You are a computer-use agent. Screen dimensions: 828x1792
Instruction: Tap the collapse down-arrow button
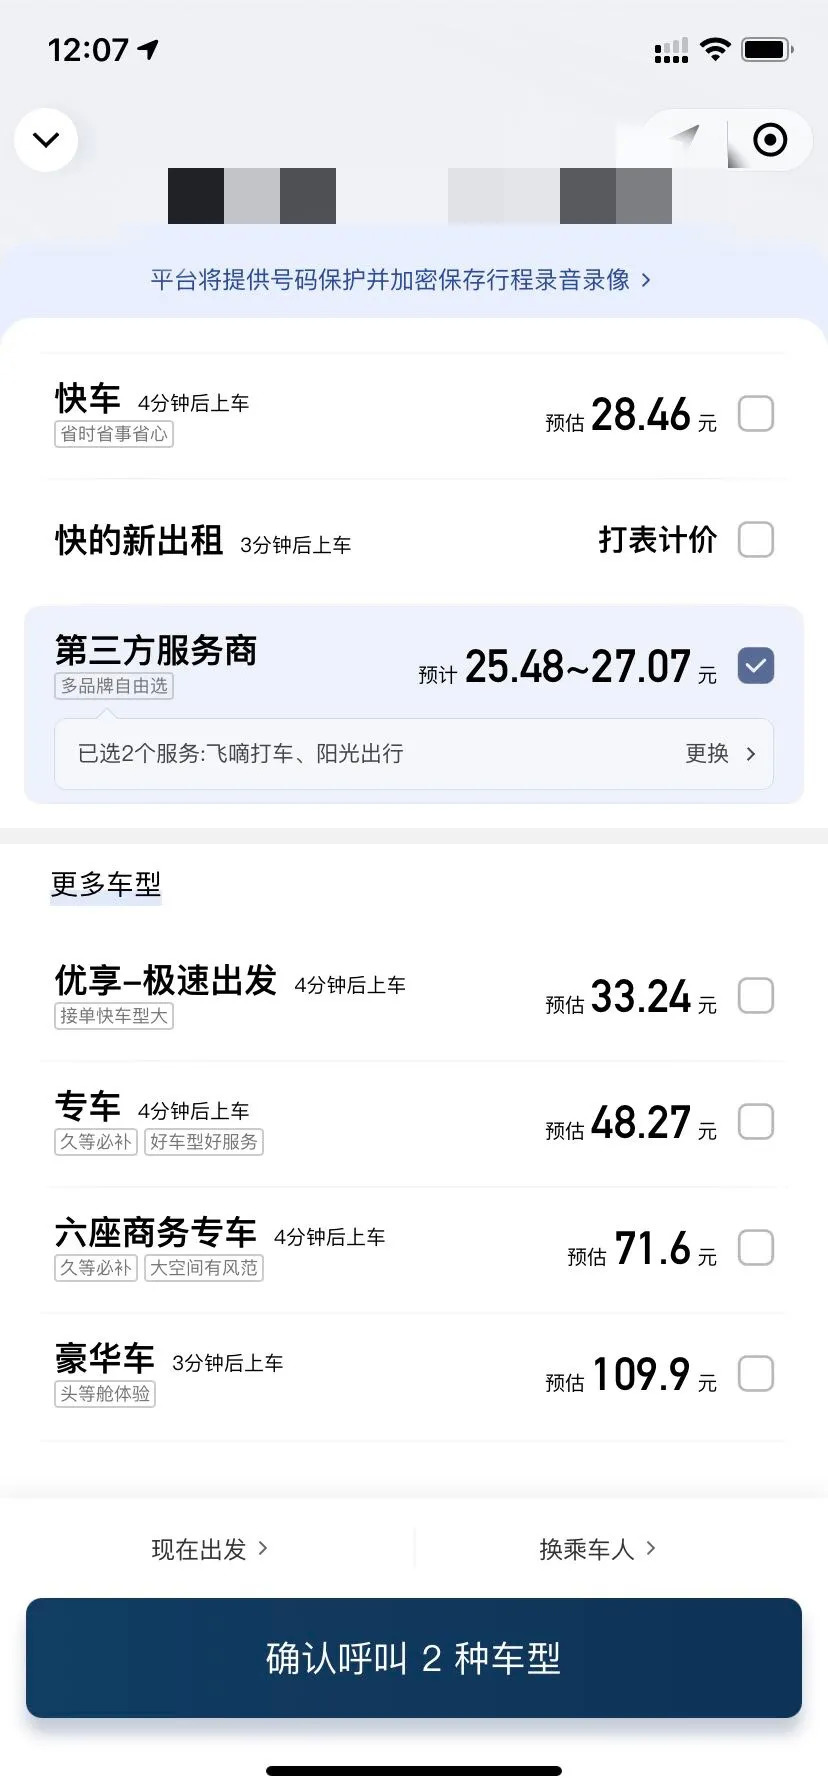46,140
